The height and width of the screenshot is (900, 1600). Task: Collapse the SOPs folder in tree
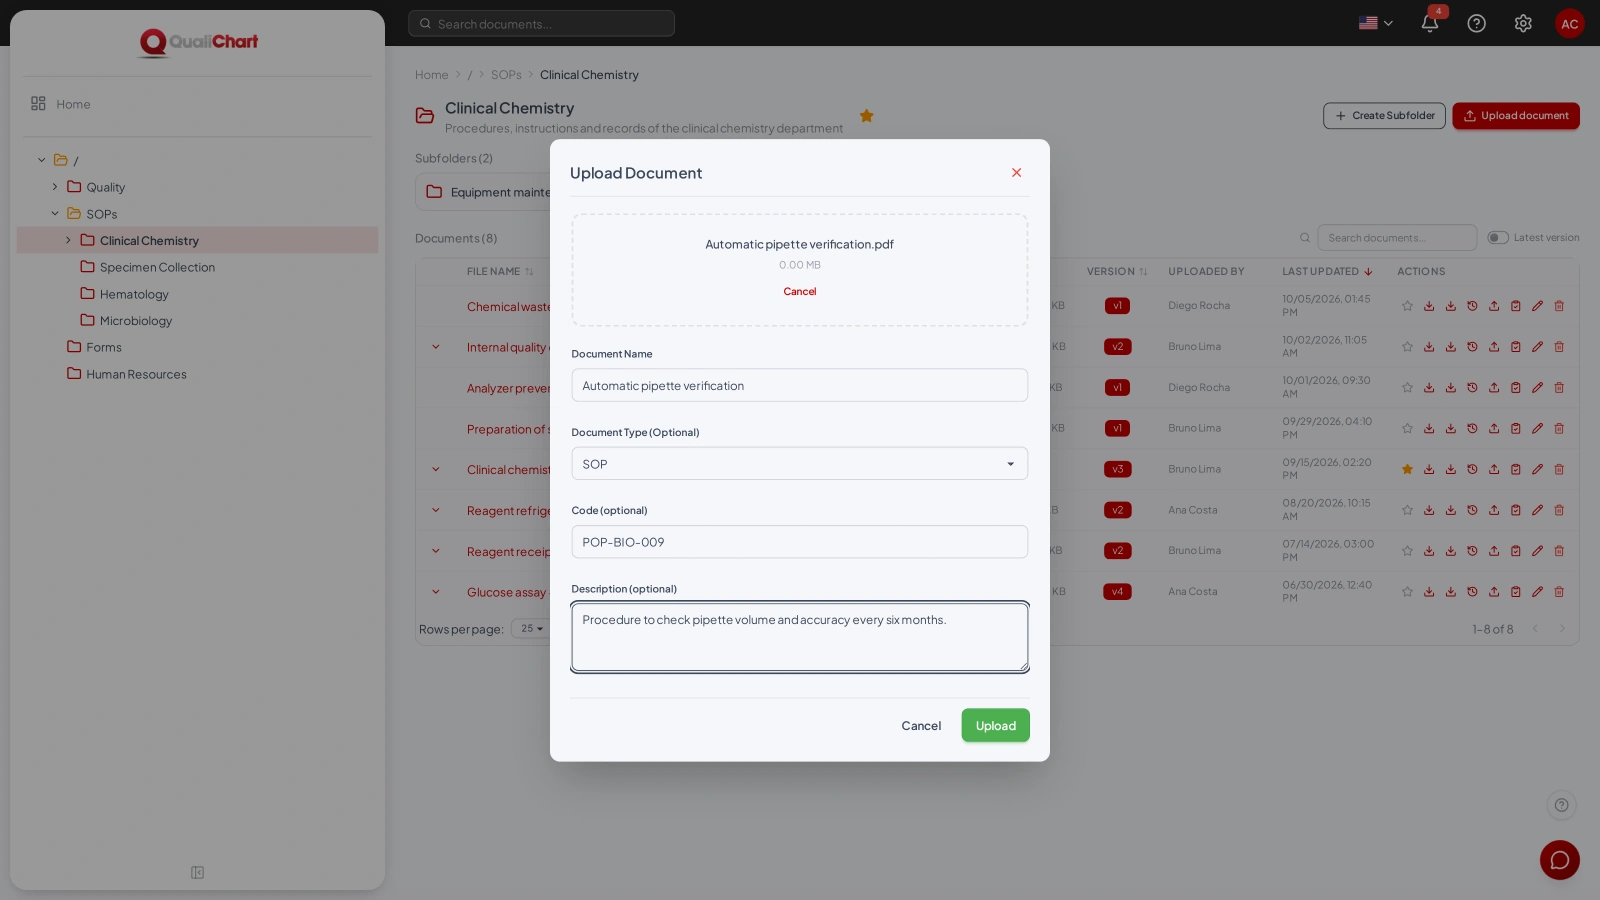(55, 214)
